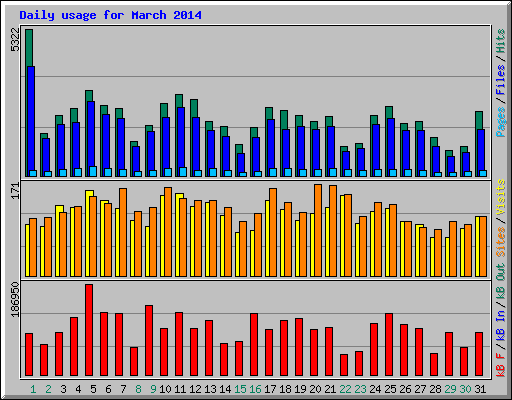Click day 1 on the date axis

click(33, 389)
